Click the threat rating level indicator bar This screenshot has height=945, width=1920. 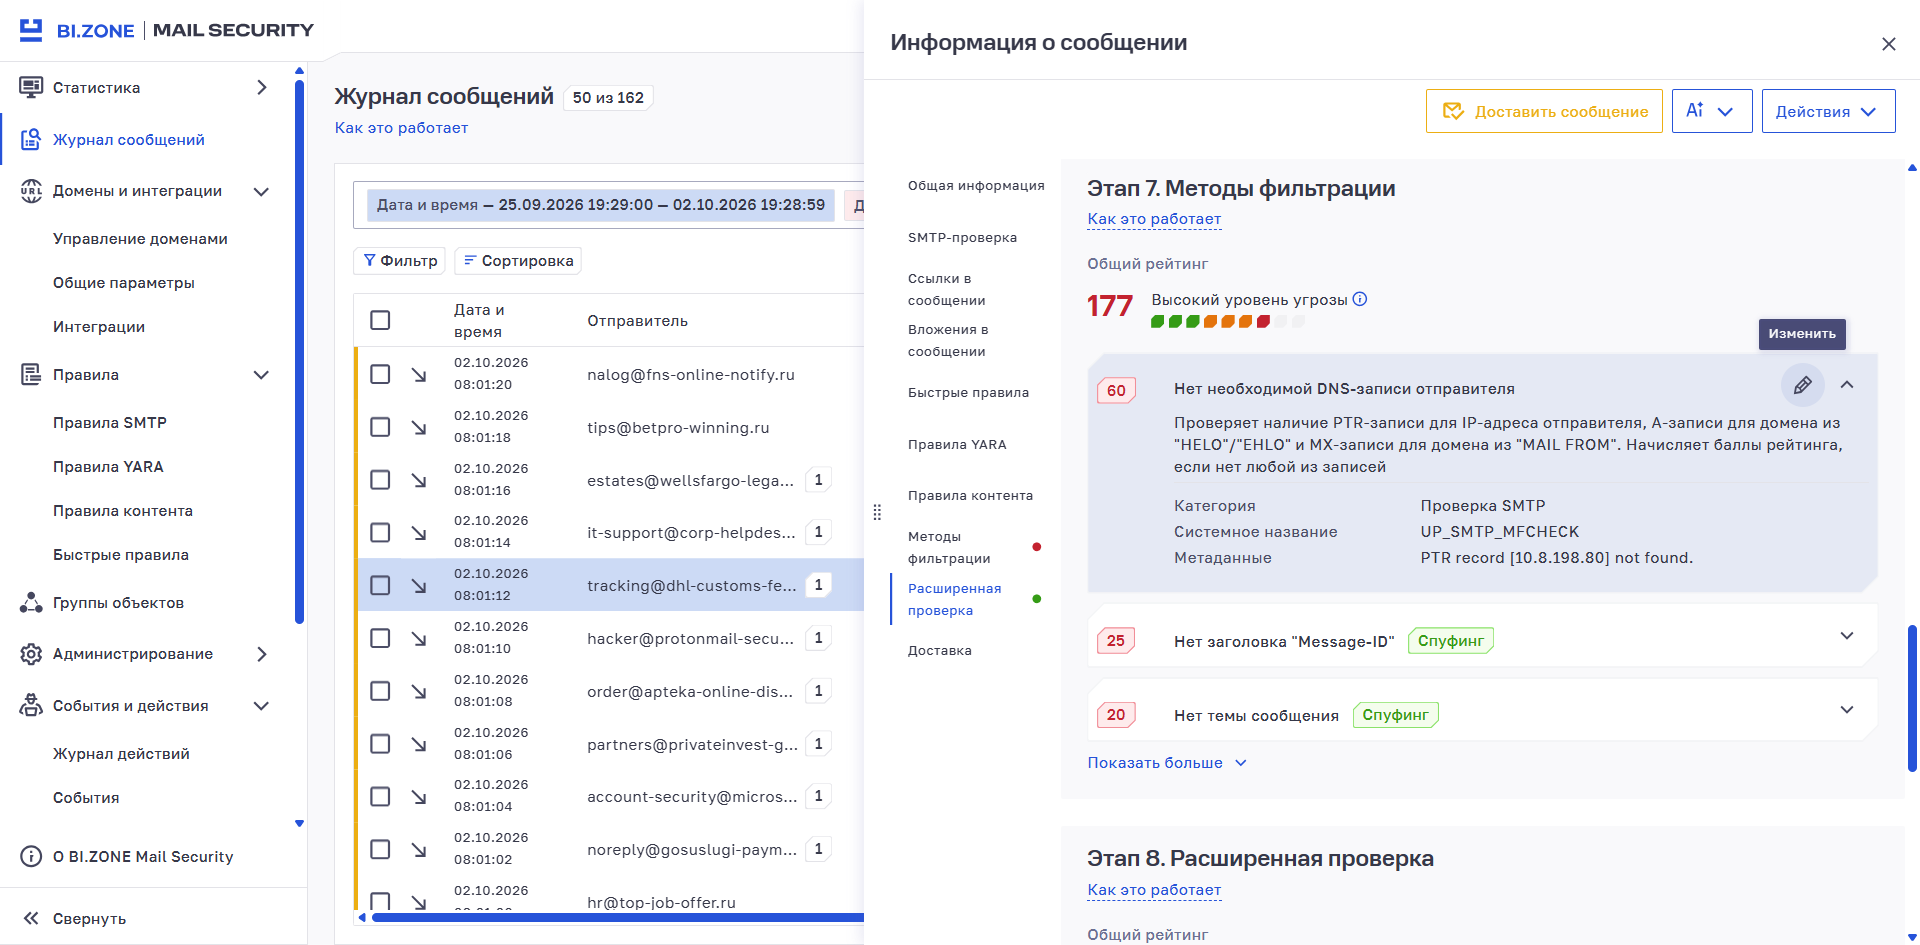(x=1228, y=322)
